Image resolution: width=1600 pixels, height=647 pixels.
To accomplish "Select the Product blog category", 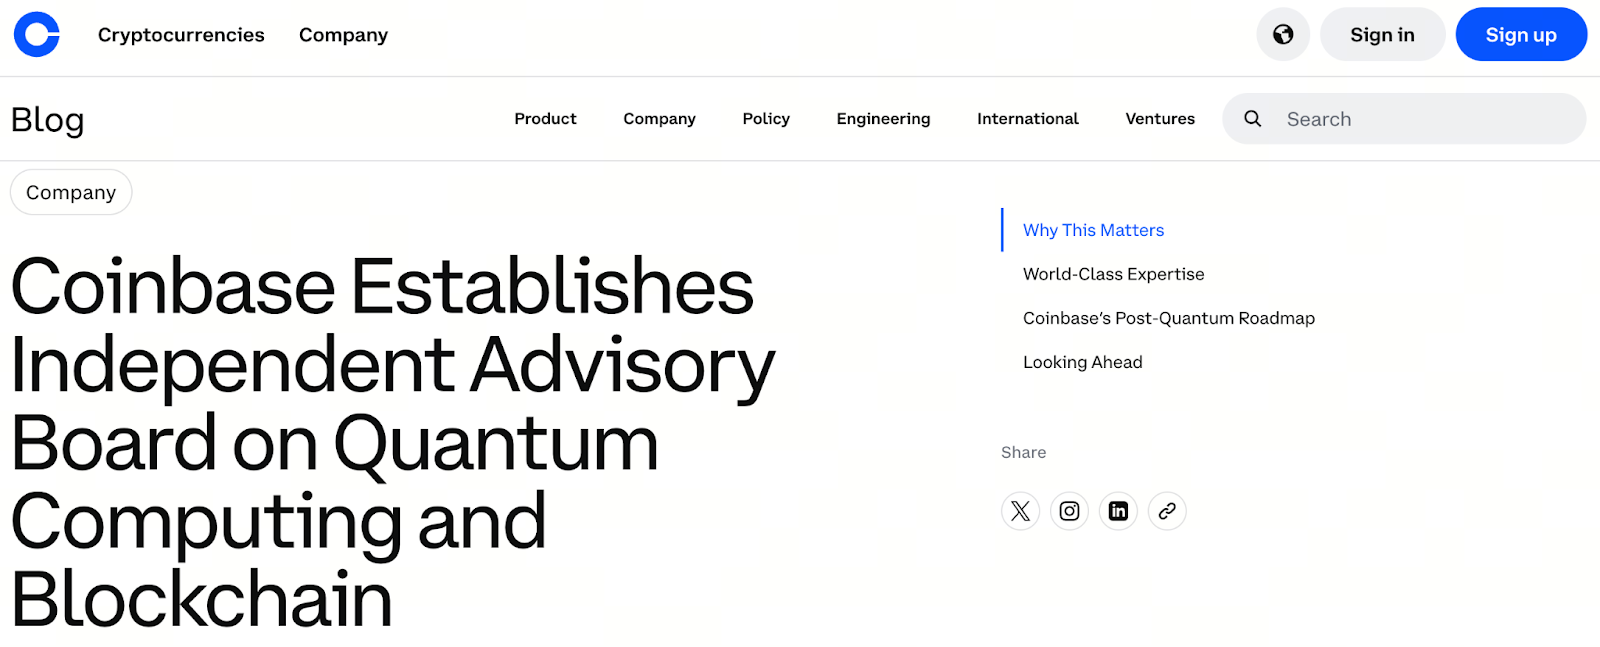I will 545,119.
